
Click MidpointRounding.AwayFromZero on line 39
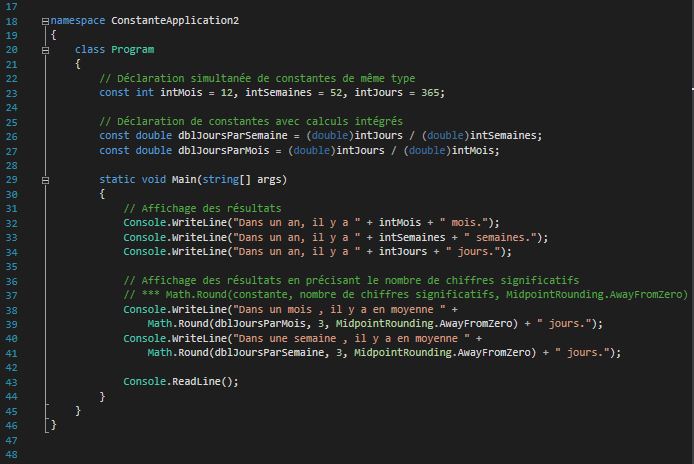[x=424, y=324]
